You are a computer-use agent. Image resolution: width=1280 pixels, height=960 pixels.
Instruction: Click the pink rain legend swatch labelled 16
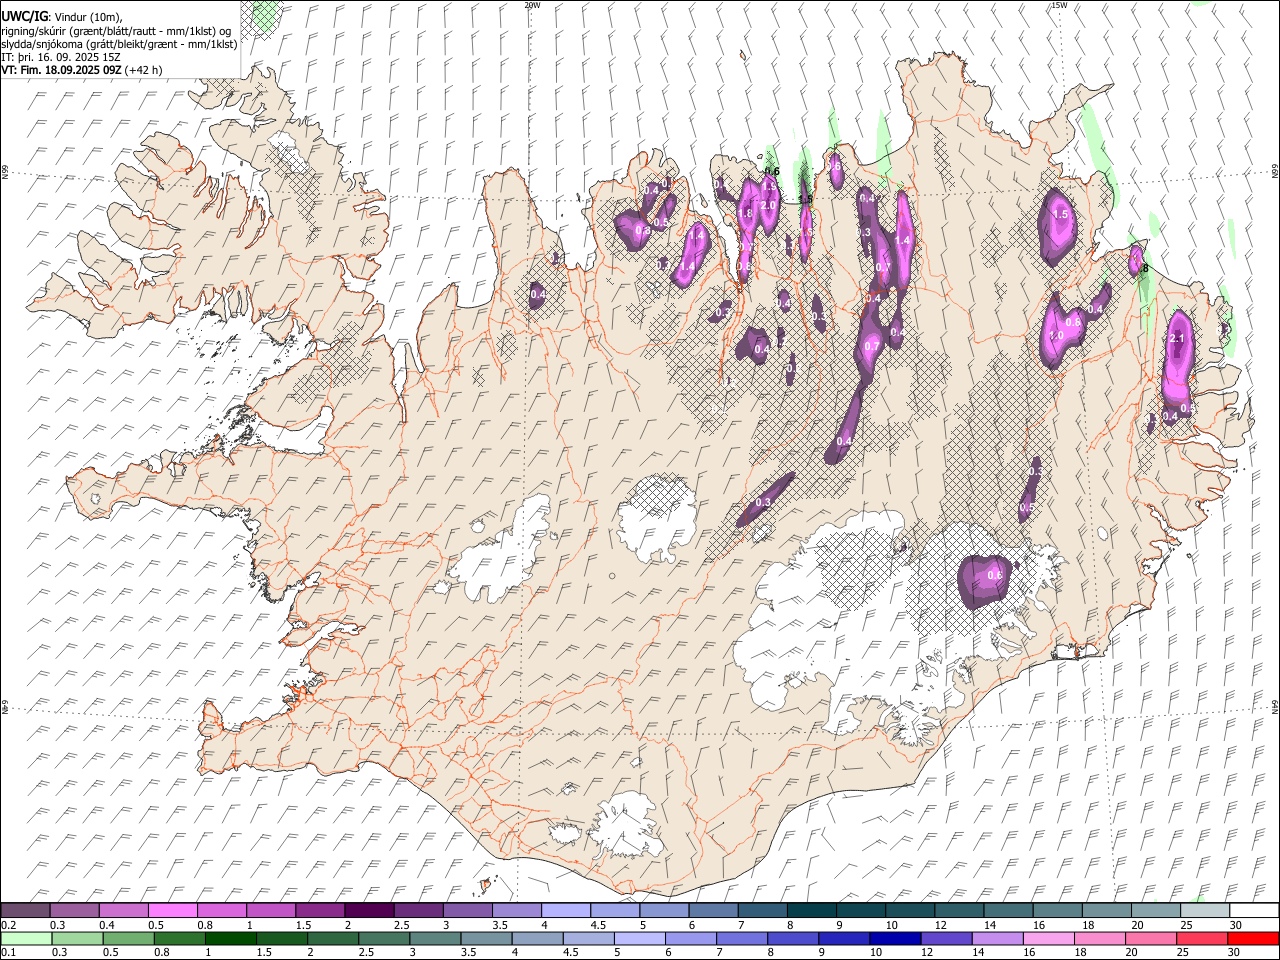pos(1049,938)
